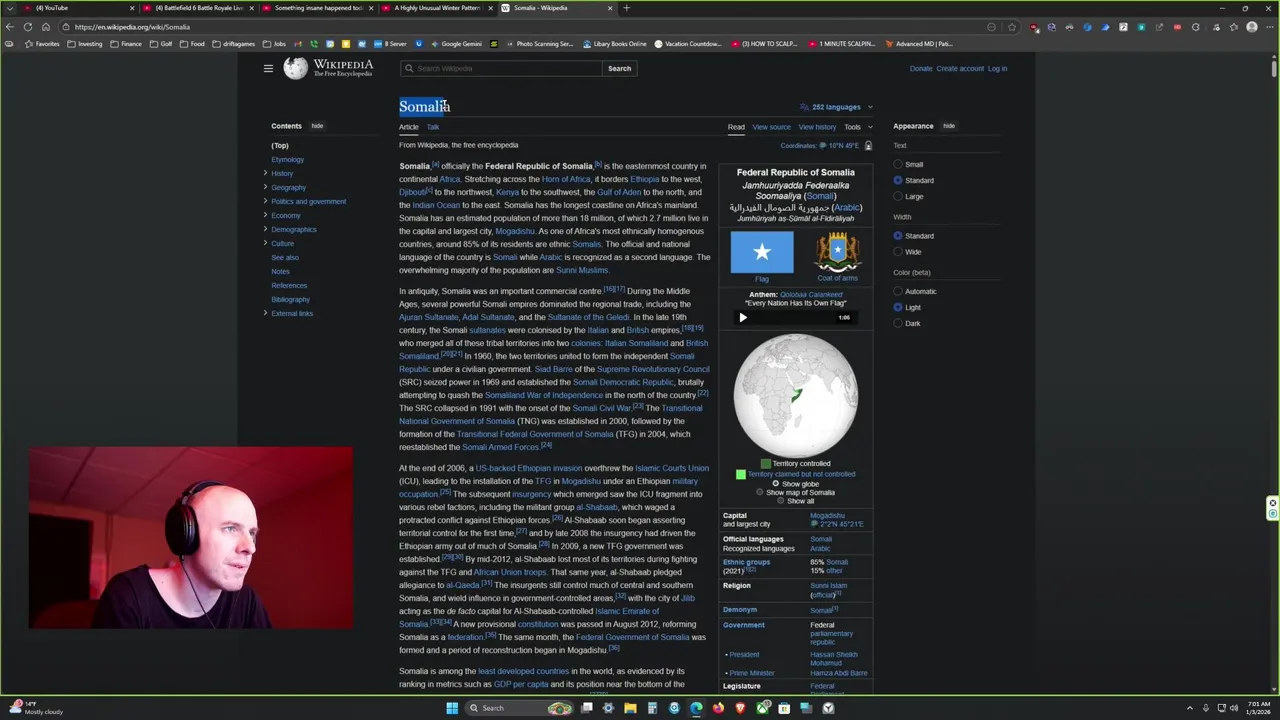
Task: Open Microsoft Store from the taskbar
Action: click(x=784, y=708)
